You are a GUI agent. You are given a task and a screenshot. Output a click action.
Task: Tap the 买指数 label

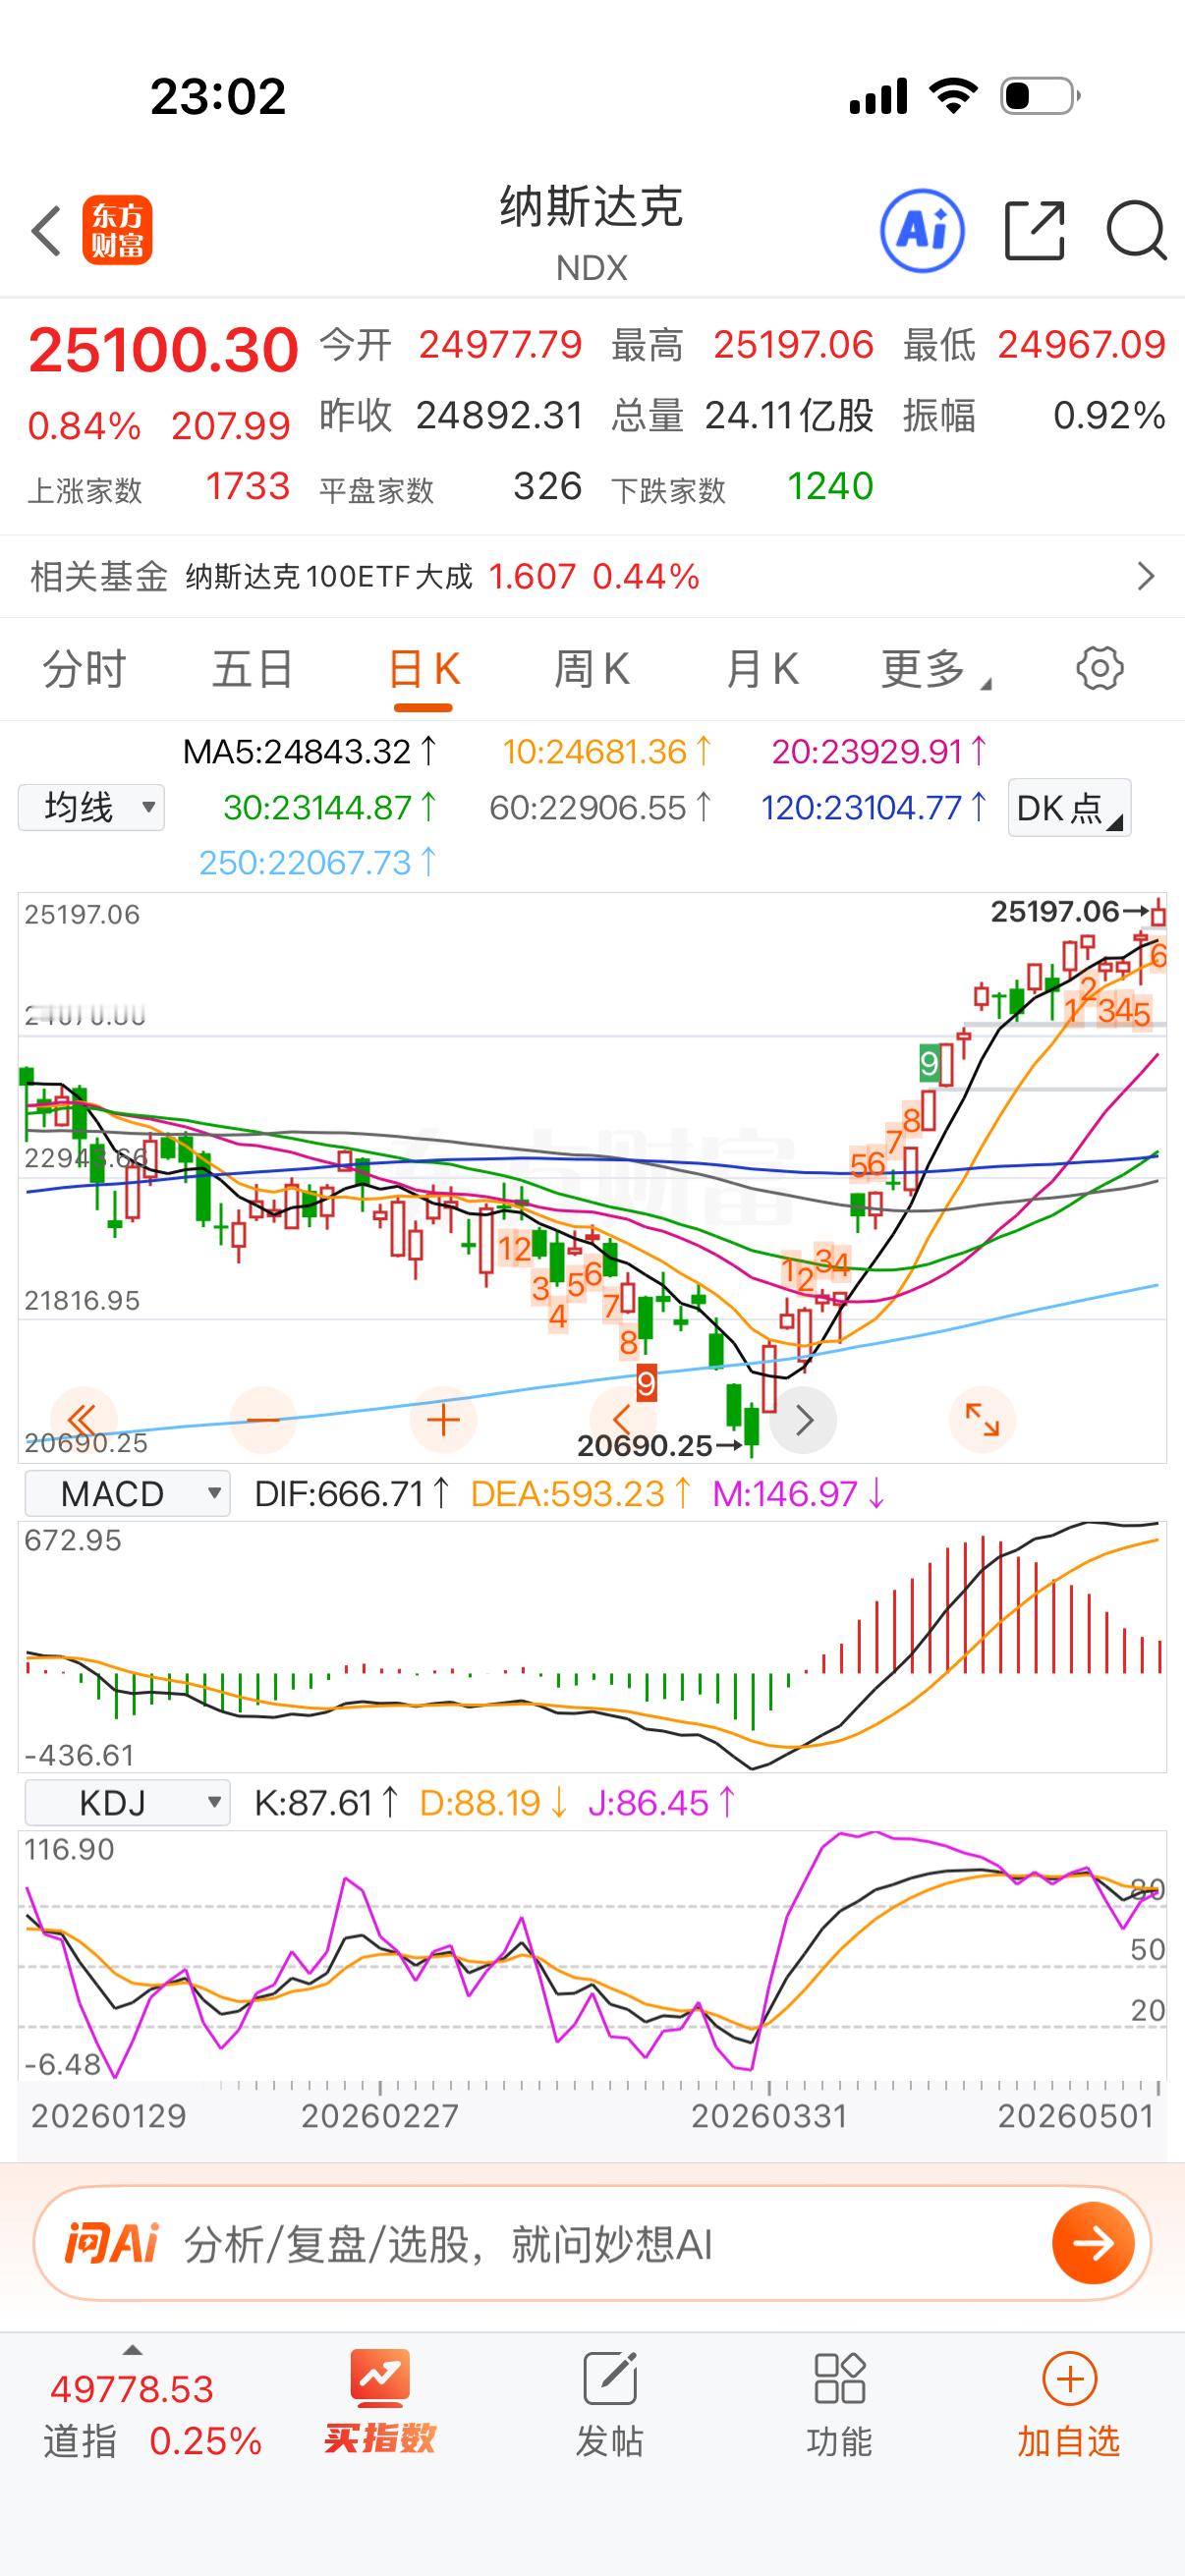click(x=380, y=2439)
